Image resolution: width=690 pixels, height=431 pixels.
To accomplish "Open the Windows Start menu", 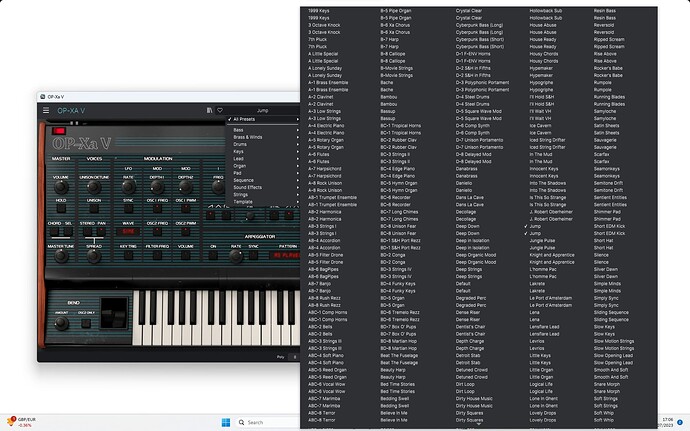I will tap(226, 422).
